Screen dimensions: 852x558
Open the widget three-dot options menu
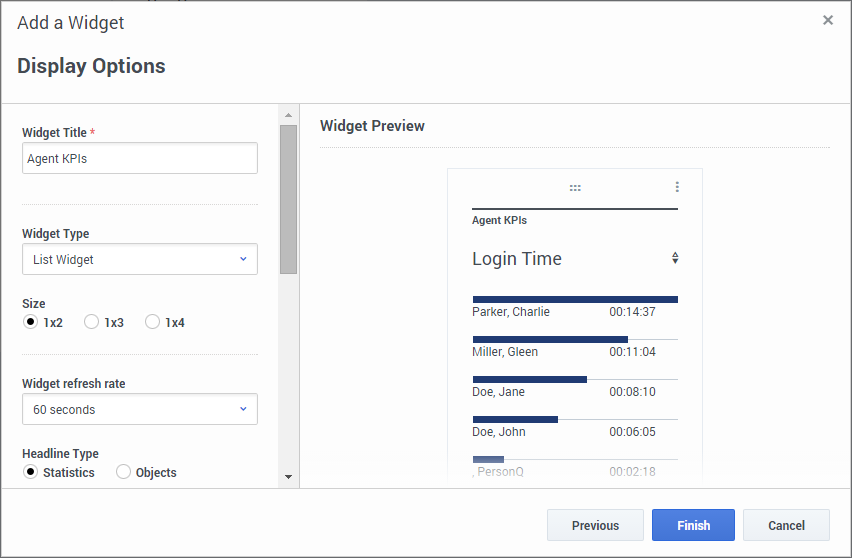click(677, 187)
